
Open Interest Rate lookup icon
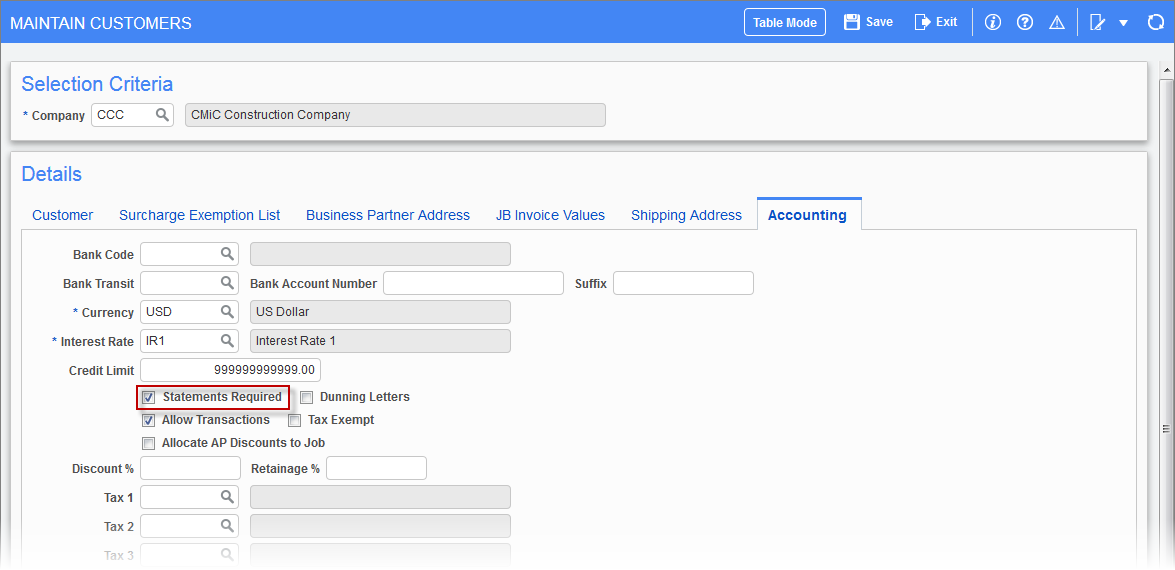point(227,341)
